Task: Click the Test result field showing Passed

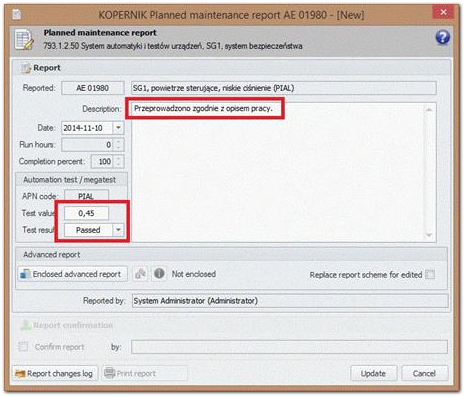Action: pos(88,230)
